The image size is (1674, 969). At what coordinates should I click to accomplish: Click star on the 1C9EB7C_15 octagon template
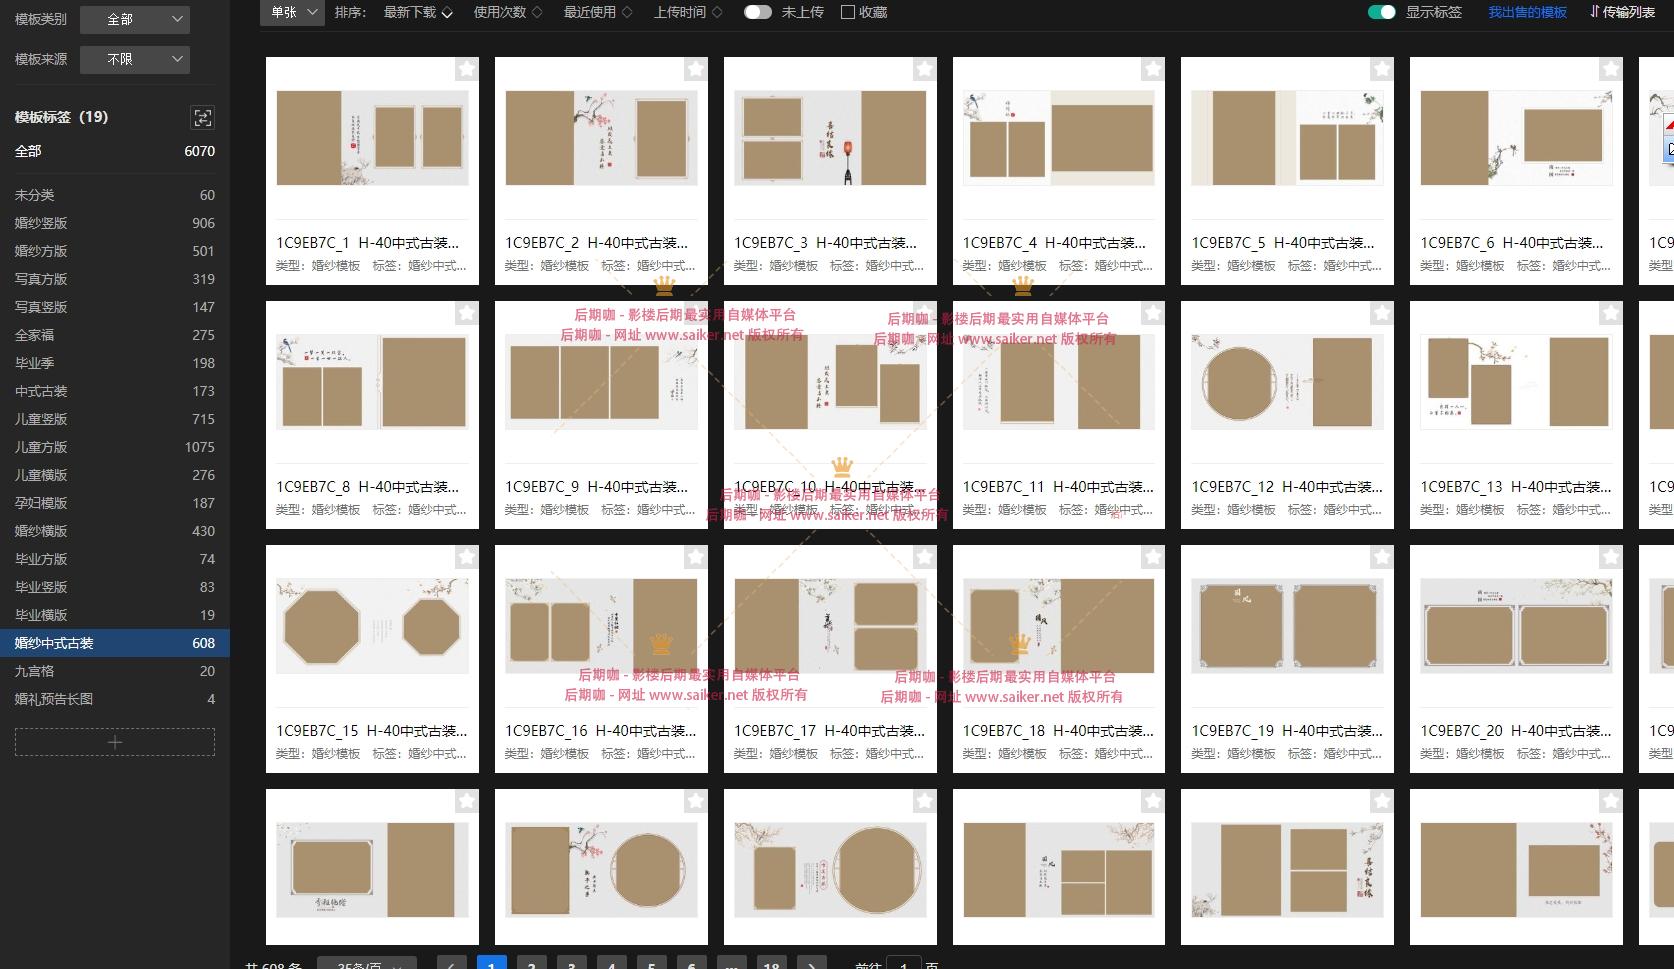click(467, 557)
